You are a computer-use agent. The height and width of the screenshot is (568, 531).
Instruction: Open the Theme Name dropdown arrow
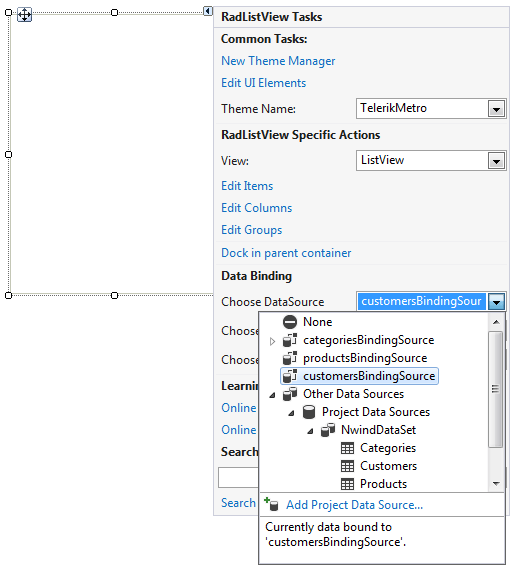pyautogui.click(x=496, y=109)
